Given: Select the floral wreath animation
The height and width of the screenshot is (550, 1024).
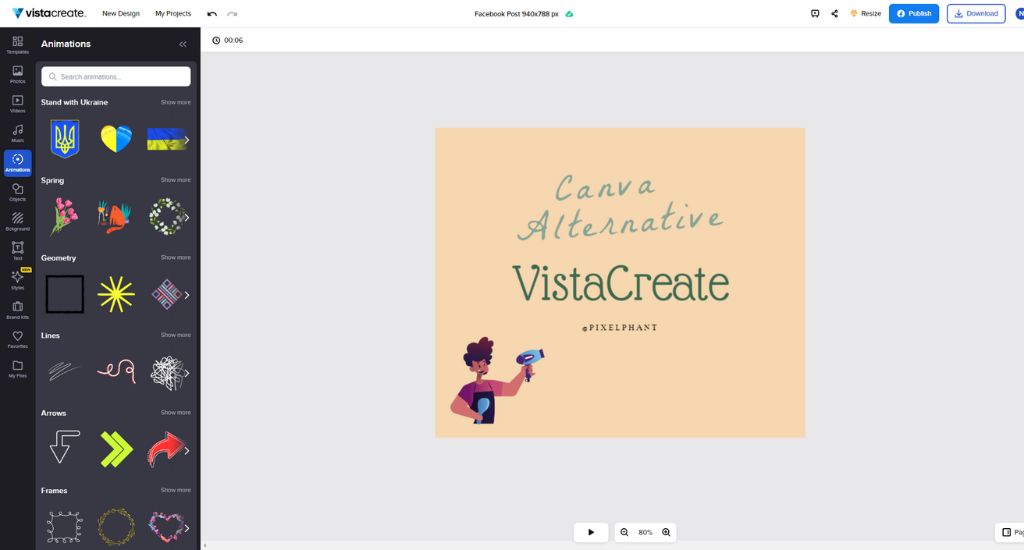Looking at the screenshot, I should pyautogui.click(x=167, y=217).
